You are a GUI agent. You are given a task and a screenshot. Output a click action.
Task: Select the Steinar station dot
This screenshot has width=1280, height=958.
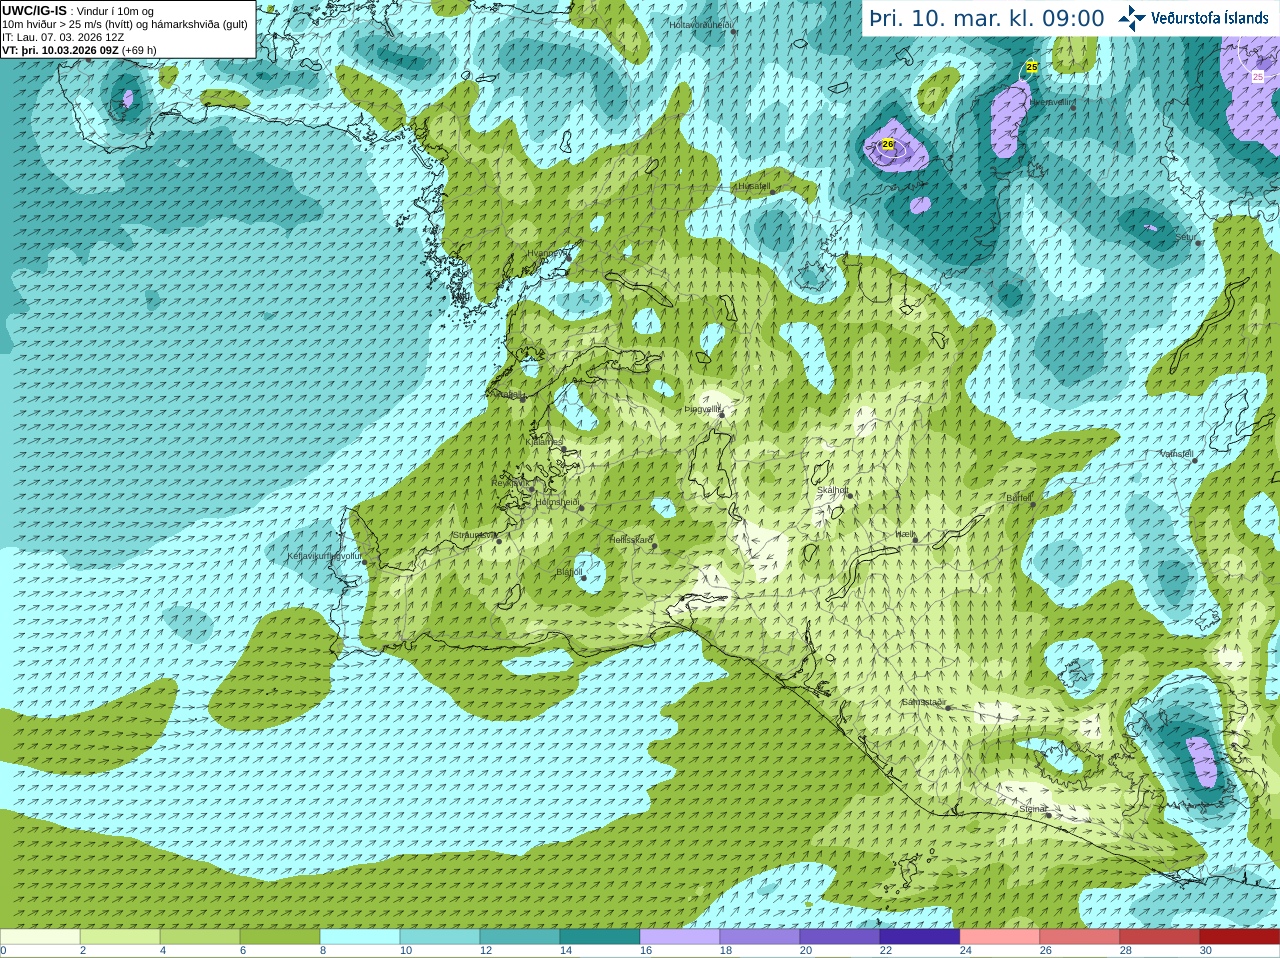1048,814
